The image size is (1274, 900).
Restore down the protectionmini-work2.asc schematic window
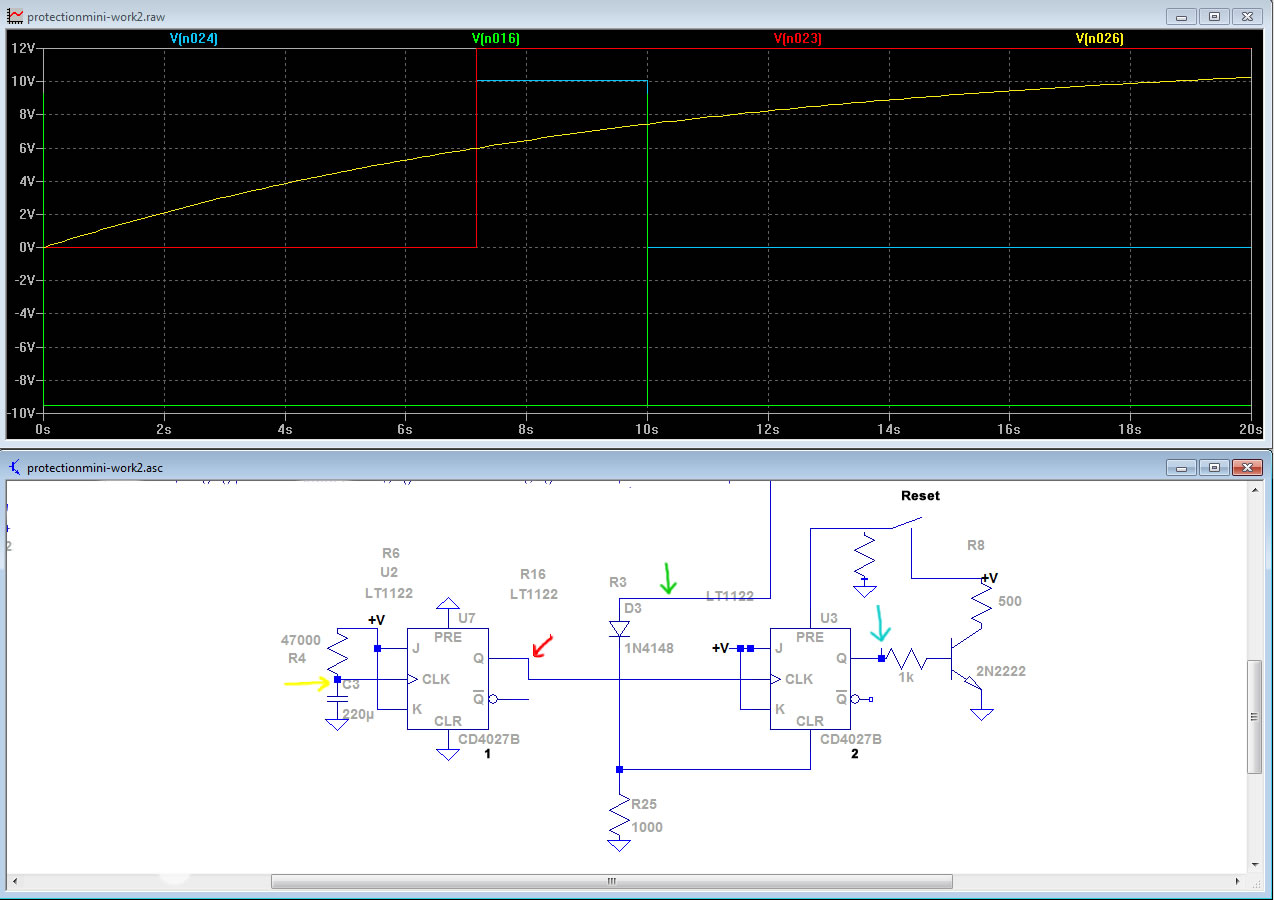coord(1215,467)
